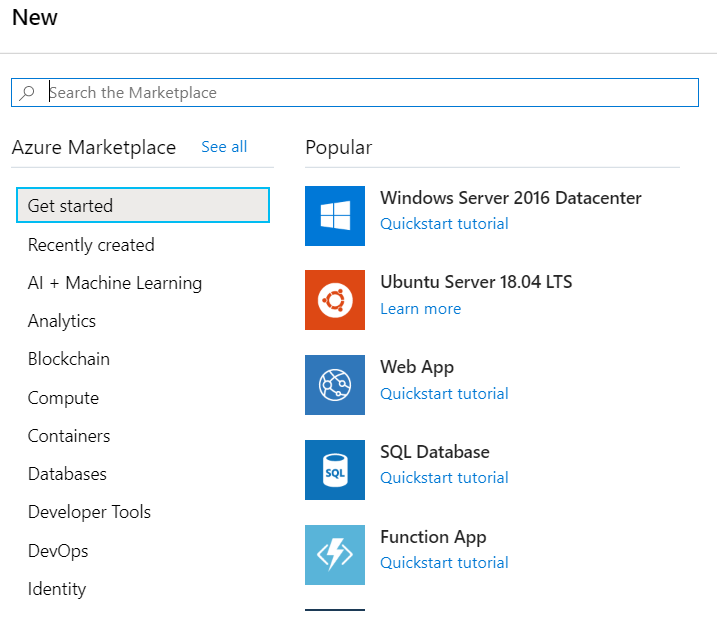Open the Containers category
The width and height of the screenshot is (718, 623).
69,436
